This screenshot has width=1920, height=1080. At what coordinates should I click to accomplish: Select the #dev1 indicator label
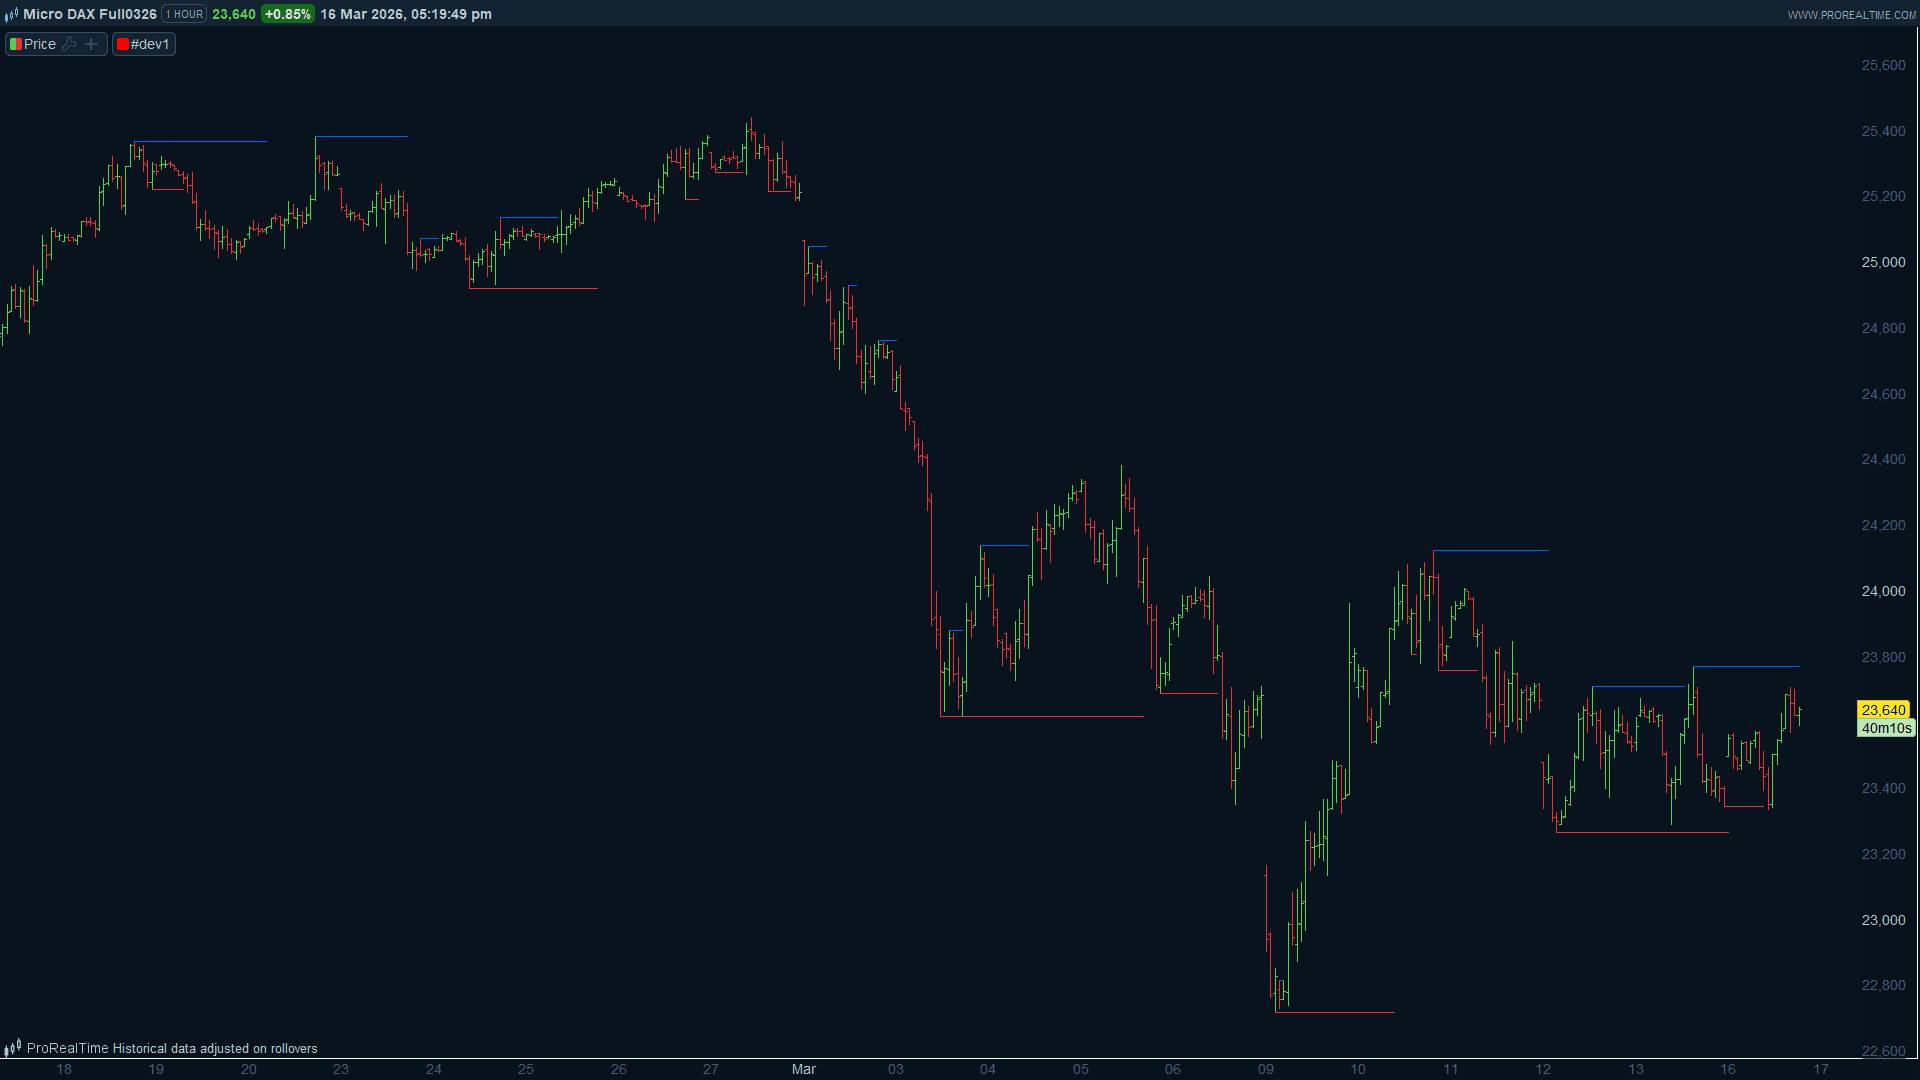coord(150,44)
